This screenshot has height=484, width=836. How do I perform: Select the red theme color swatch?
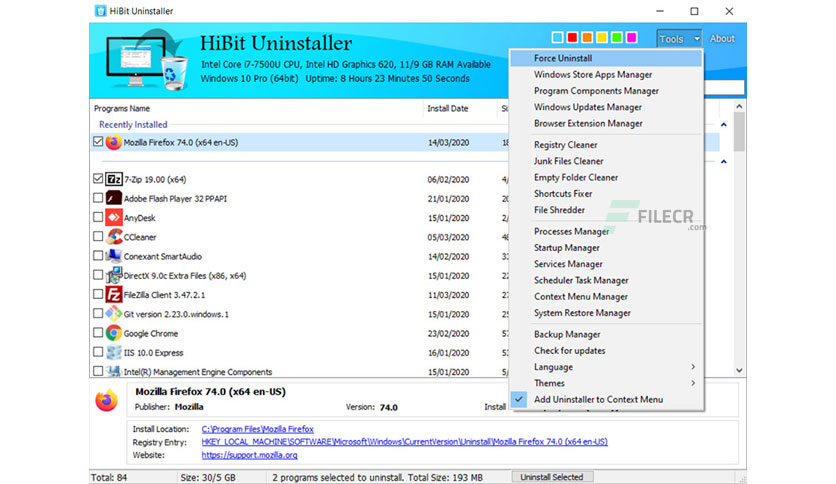(572, 37)
